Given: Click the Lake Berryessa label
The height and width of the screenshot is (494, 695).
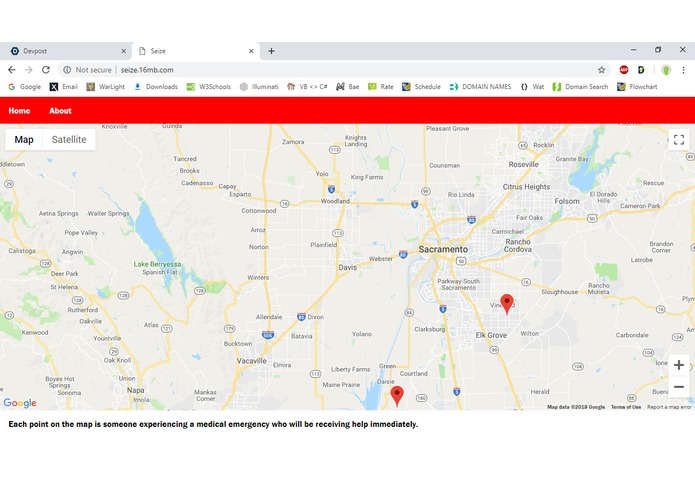Looking at the screenshot, I should pyautogui.click(x=157, y=264).
